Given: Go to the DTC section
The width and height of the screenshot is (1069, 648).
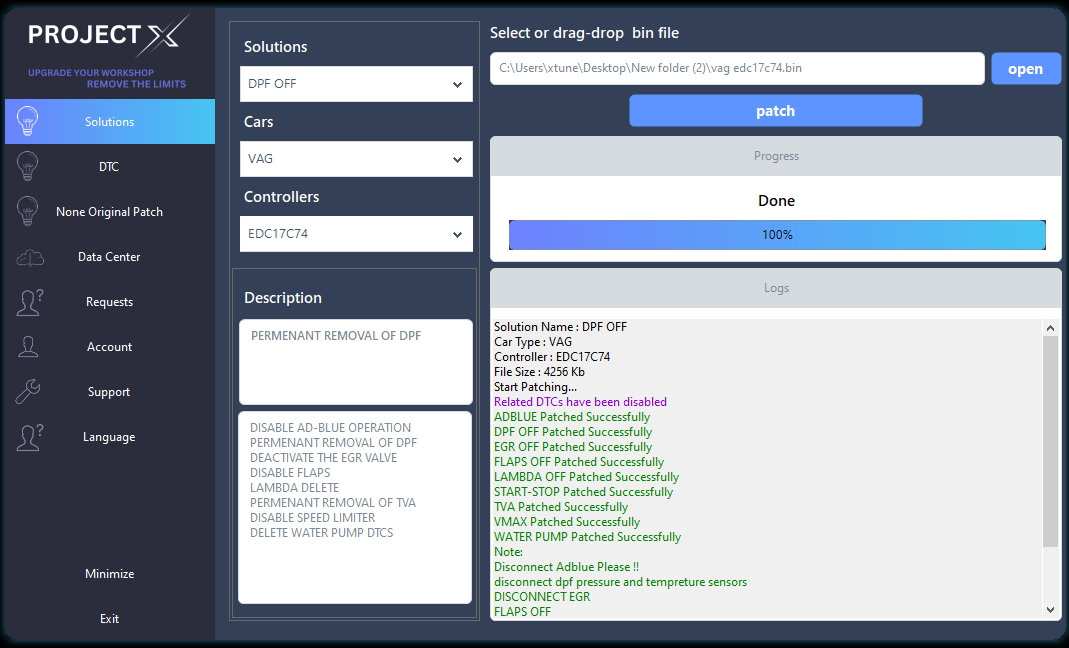Looking at the screenshot, I should point(110,166).
